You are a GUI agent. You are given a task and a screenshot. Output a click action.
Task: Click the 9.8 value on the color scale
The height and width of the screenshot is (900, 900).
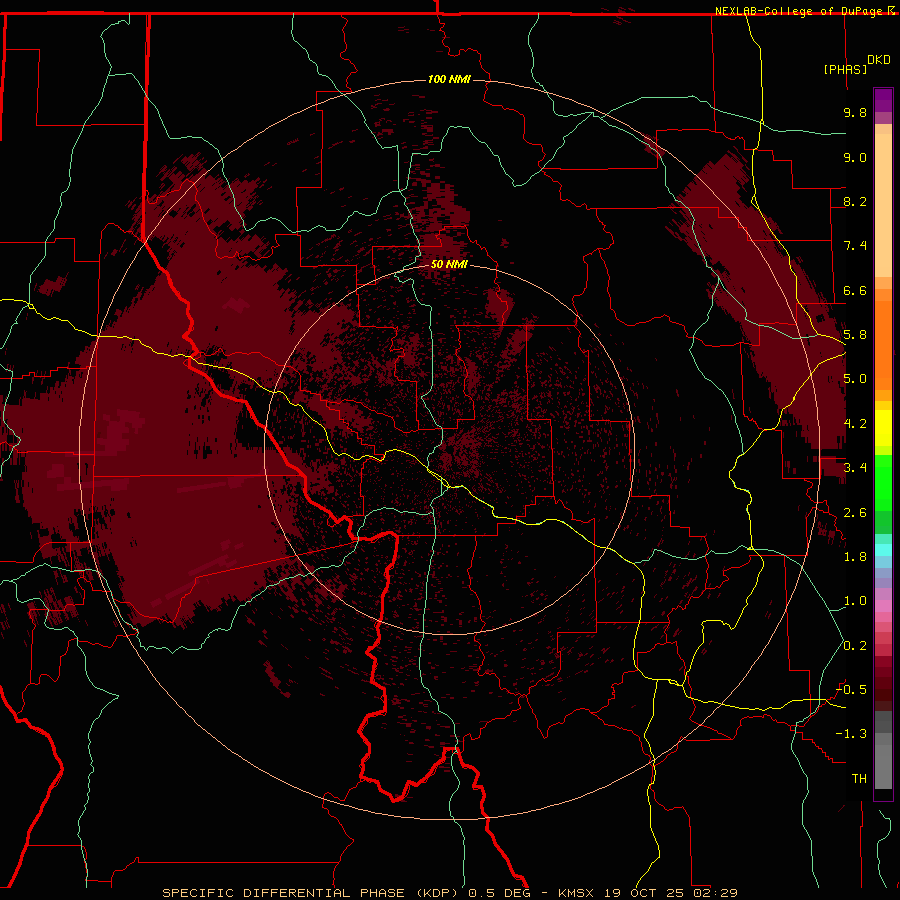[855, 112]
